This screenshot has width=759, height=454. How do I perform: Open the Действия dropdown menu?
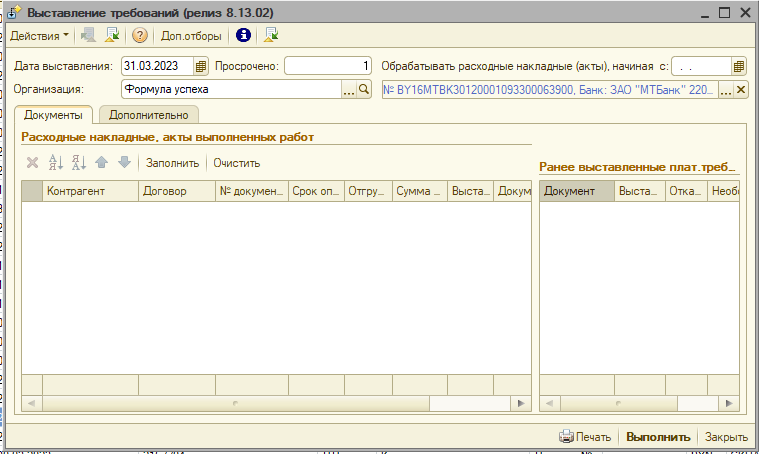pos(40,36)
